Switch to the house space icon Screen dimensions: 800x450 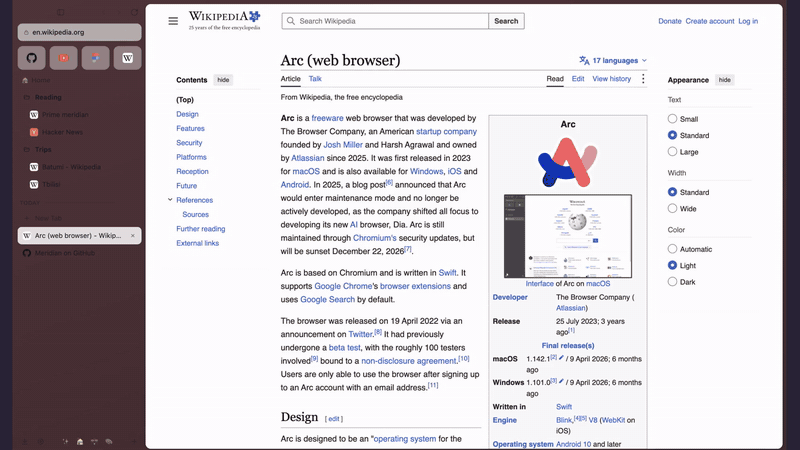[x=80, y=441]
